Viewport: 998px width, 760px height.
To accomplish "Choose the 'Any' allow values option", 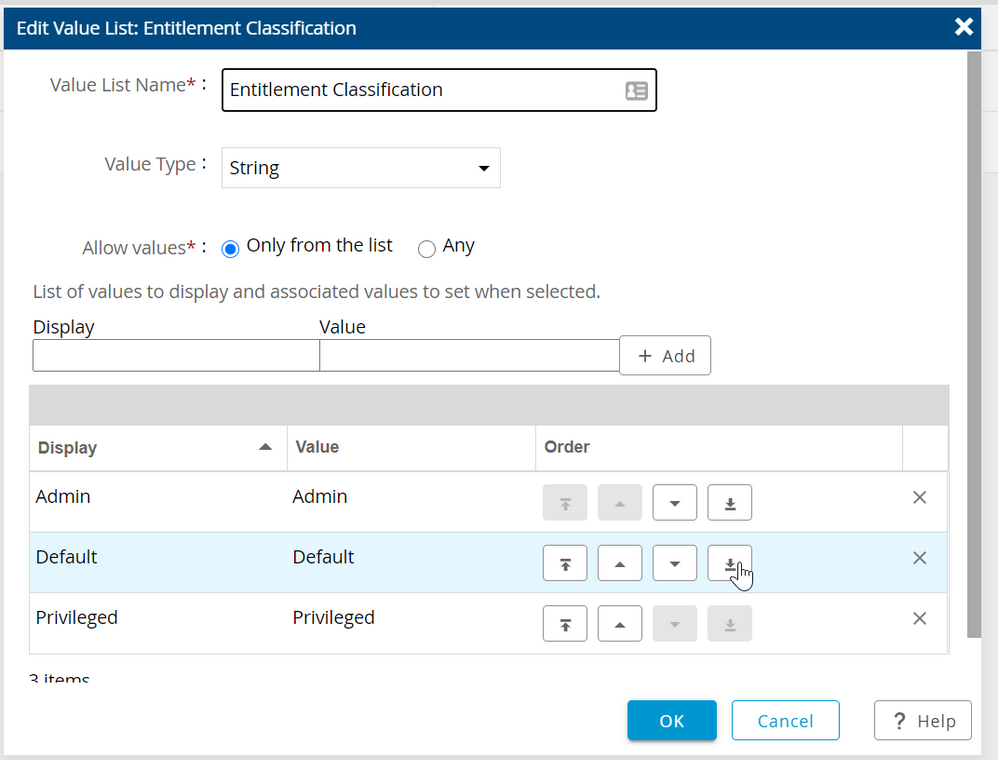I will pyautogui.click(x=427, y=249).
